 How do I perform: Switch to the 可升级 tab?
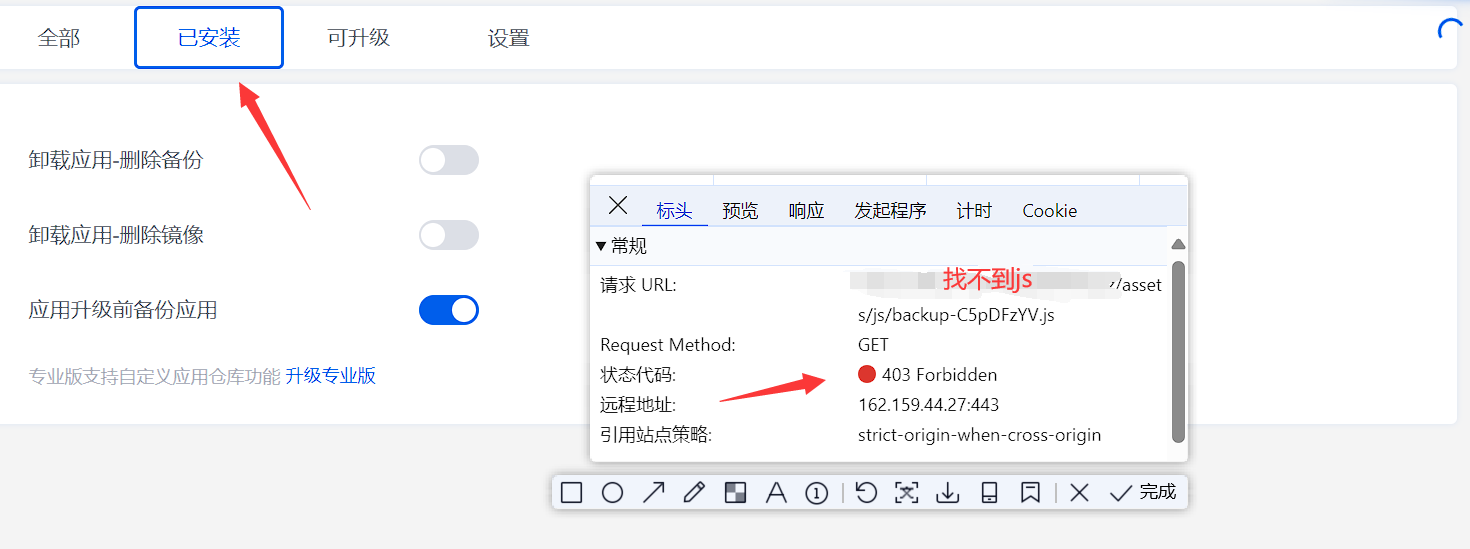pyautogui.click(x=358, y=38)
